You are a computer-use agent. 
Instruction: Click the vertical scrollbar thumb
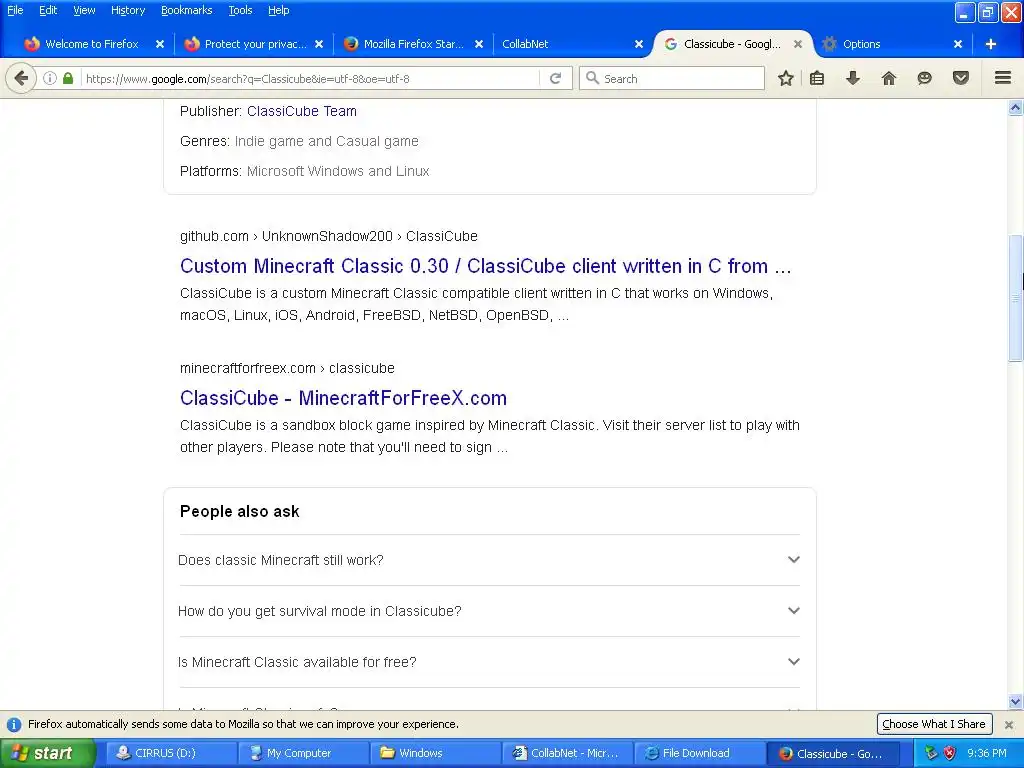point(1016,297)
